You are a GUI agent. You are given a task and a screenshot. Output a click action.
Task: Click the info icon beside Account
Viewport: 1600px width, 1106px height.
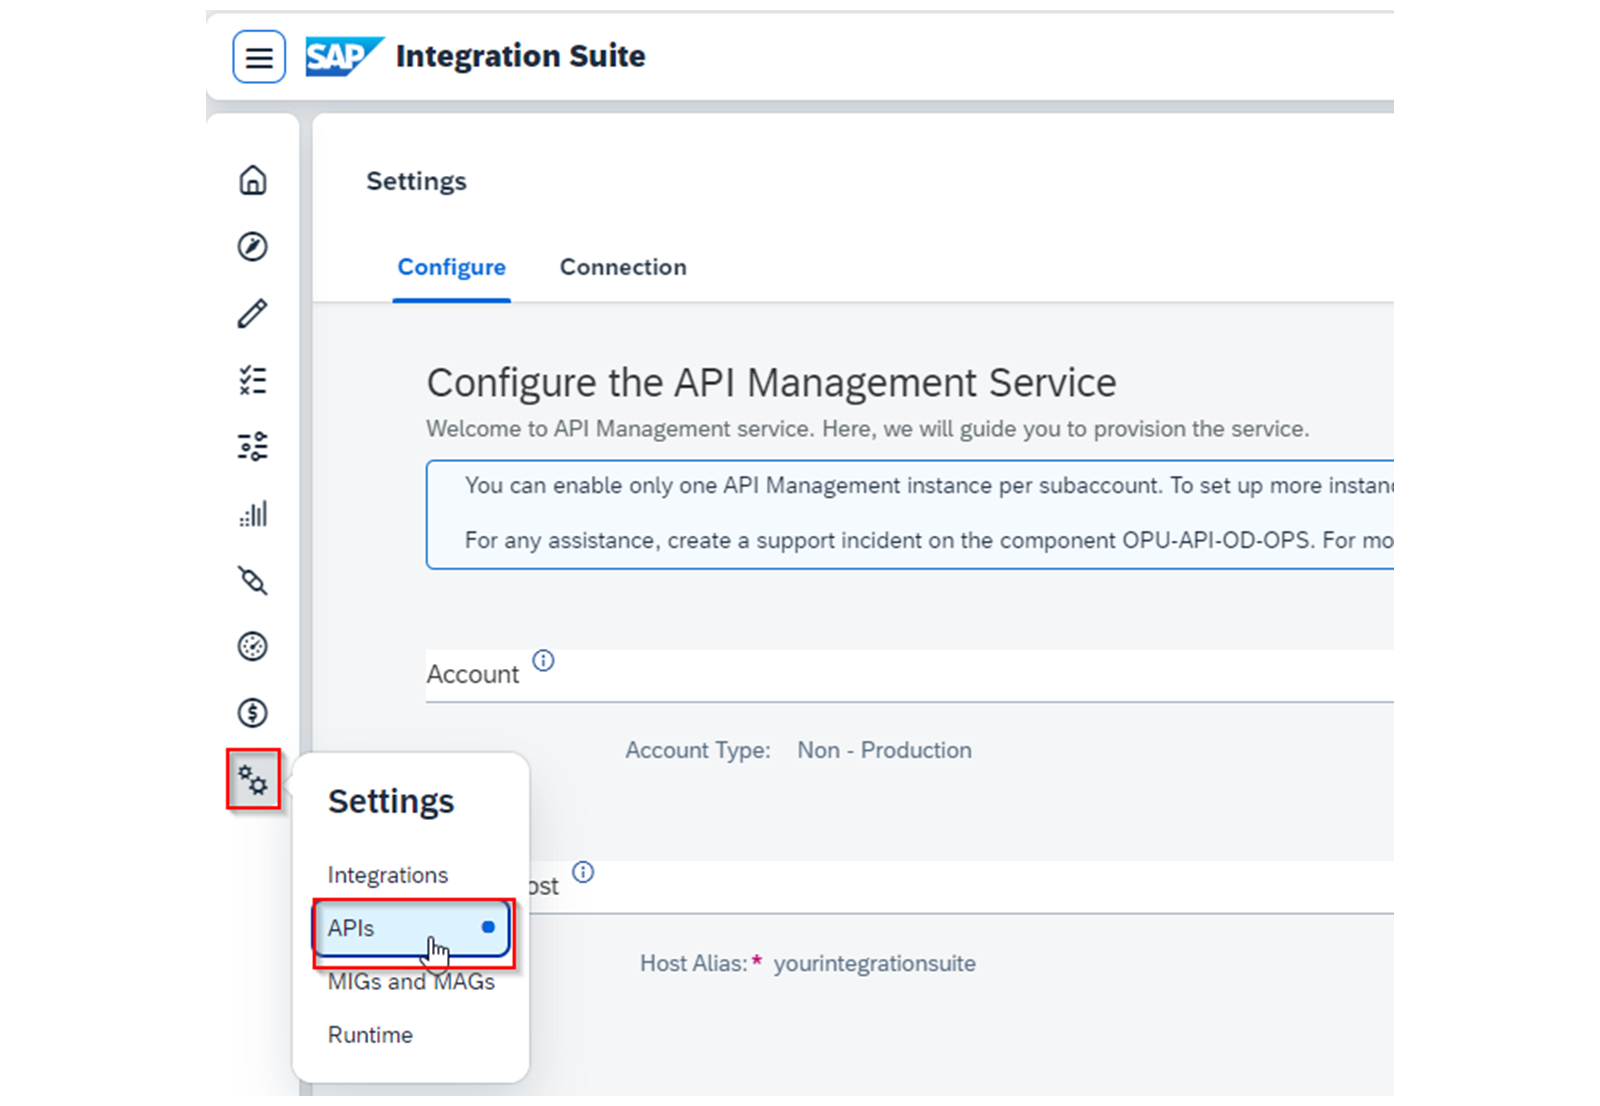pyautogui.click(x=543, y=660)
